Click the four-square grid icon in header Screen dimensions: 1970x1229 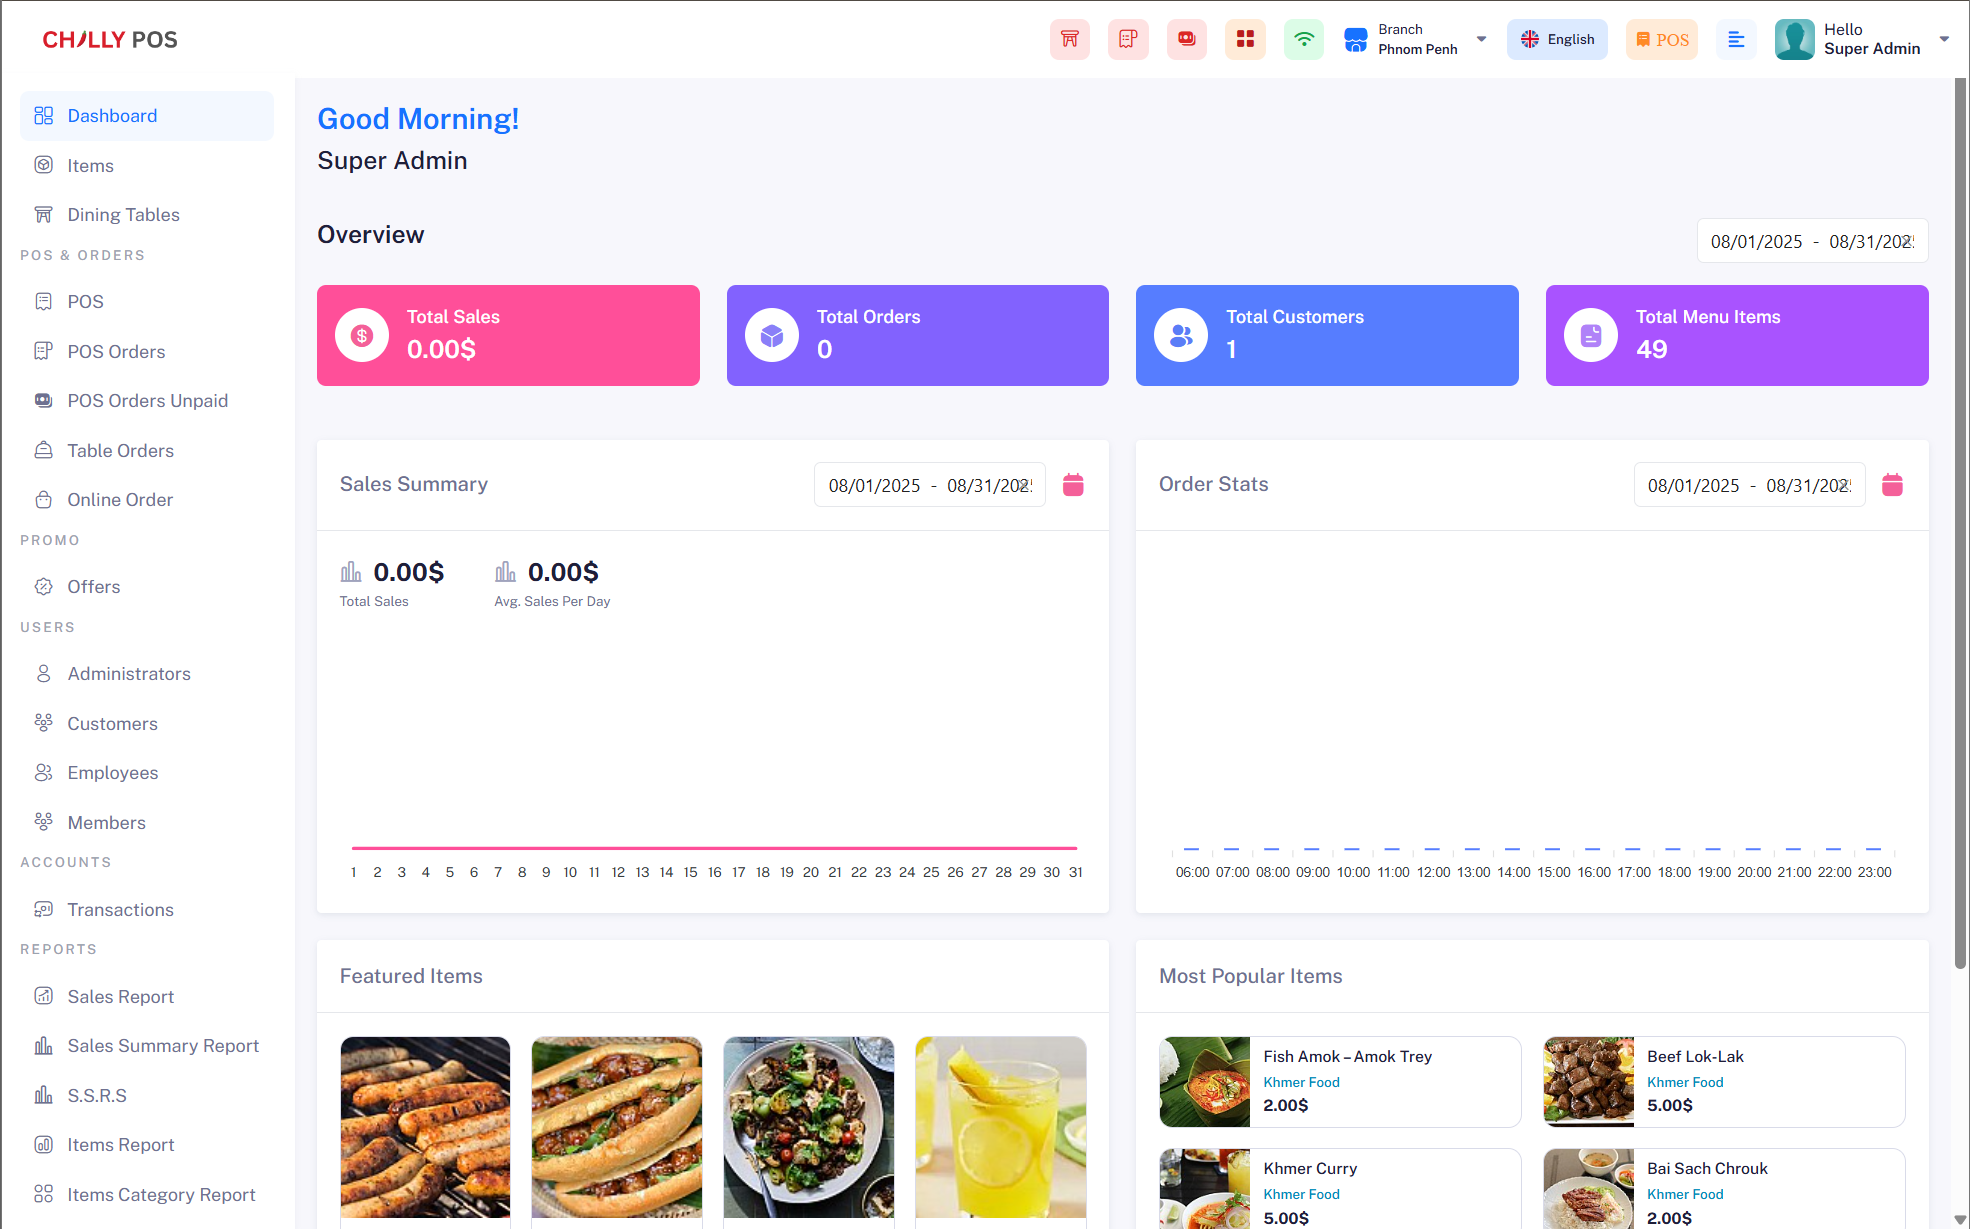(1245, 40)
